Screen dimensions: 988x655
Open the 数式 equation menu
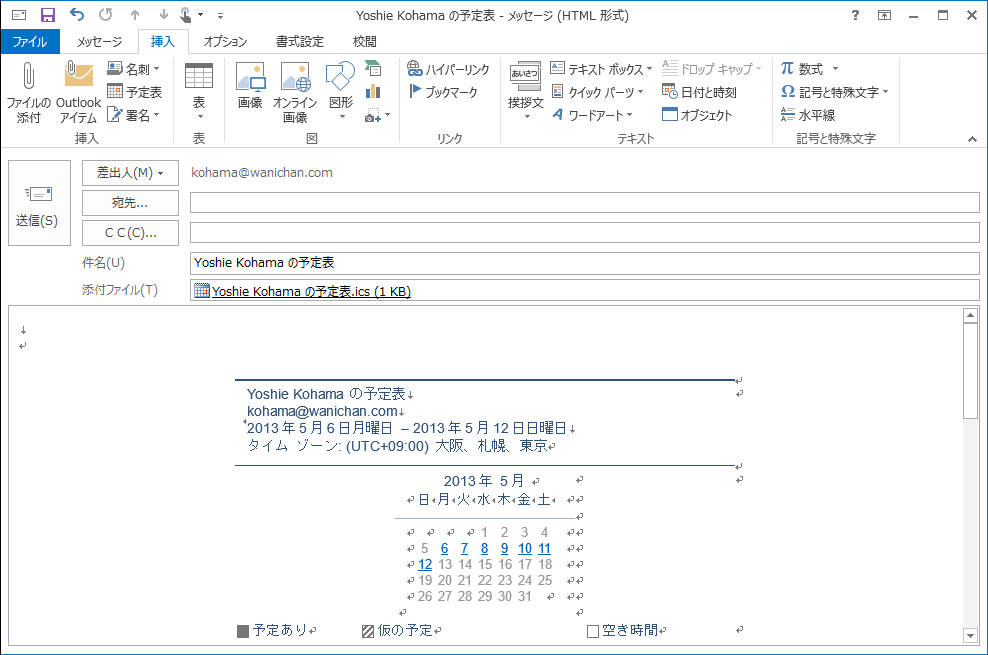pyautogui.click(x=810, y=69)
